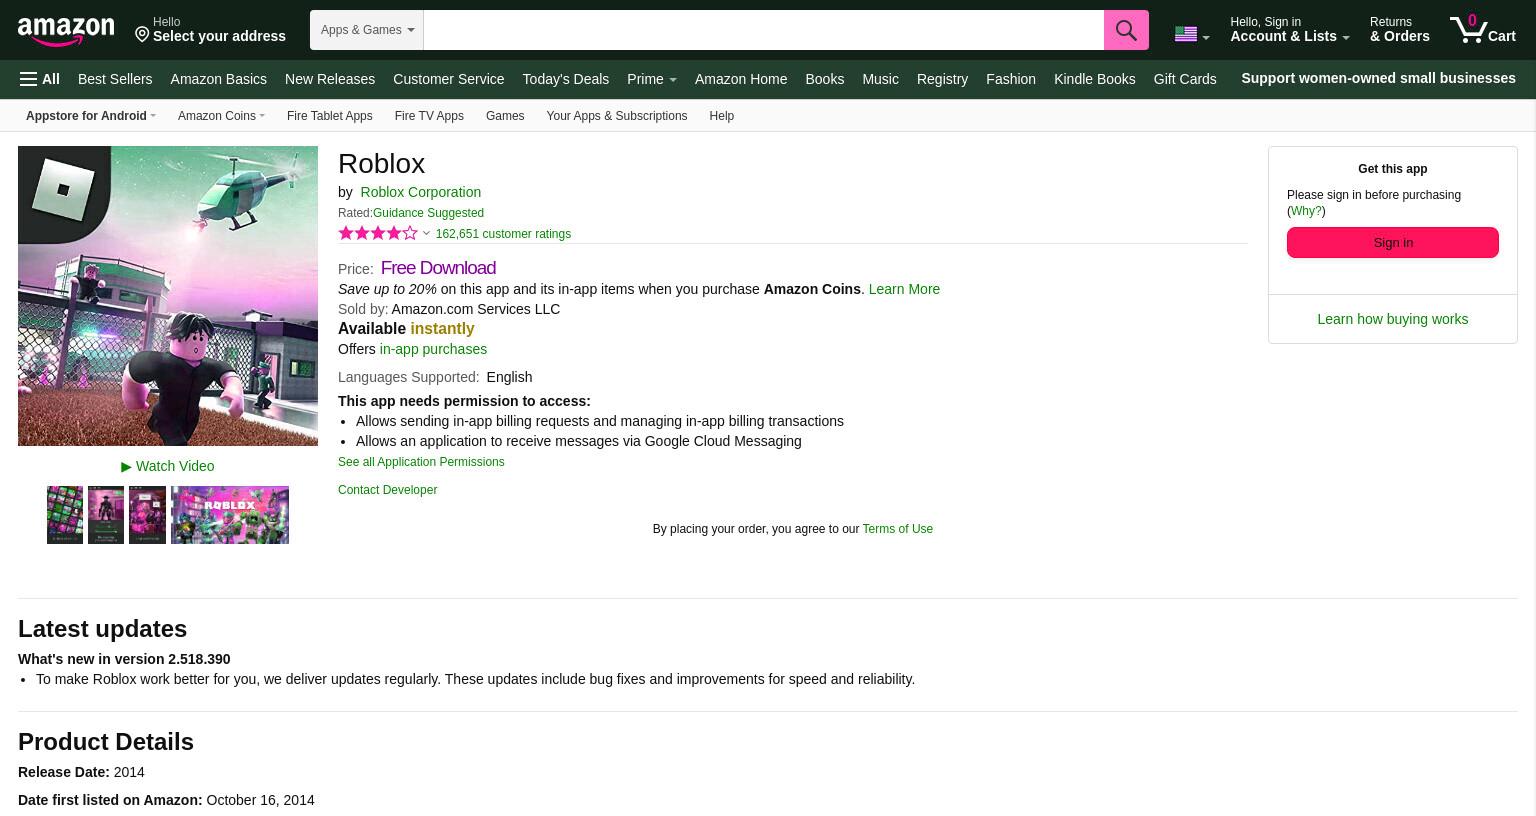The width and height of the screenshot is (1536, 816).
Task: Click the Why? sign-in explanation link
Action: pyautogui.click(x=1305, y=211)
